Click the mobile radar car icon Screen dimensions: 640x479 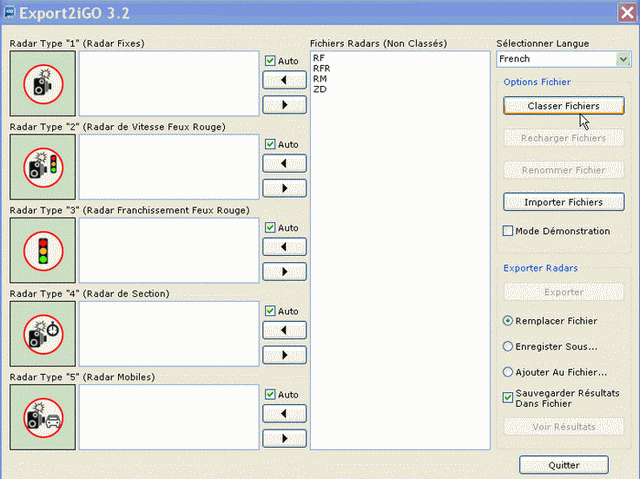[x=43, y=416]
